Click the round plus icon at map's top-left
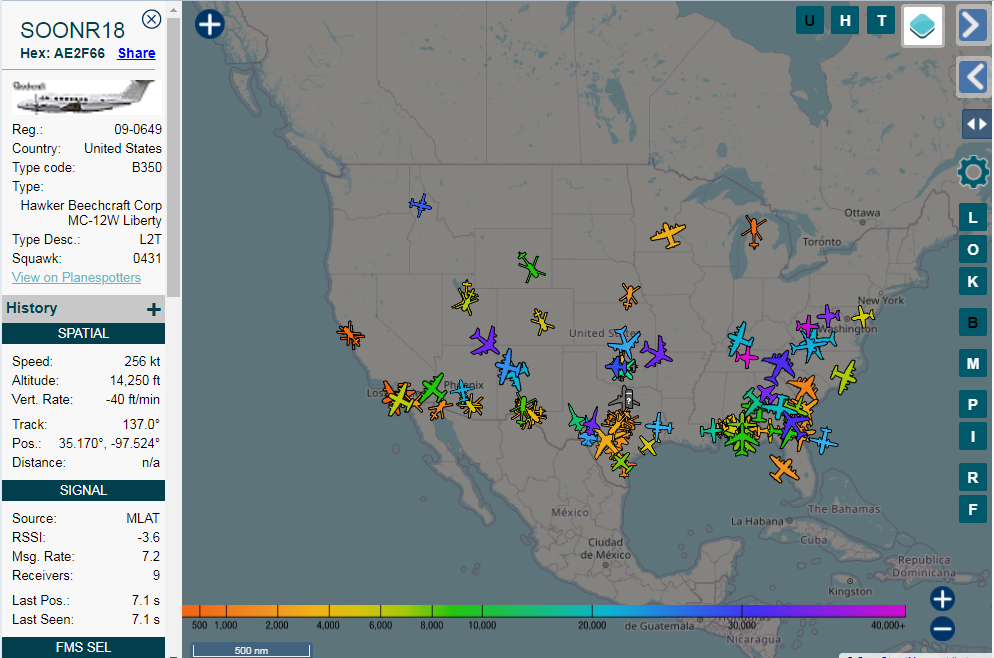Viewport: 994px width, 658px height. click(210, 25)
